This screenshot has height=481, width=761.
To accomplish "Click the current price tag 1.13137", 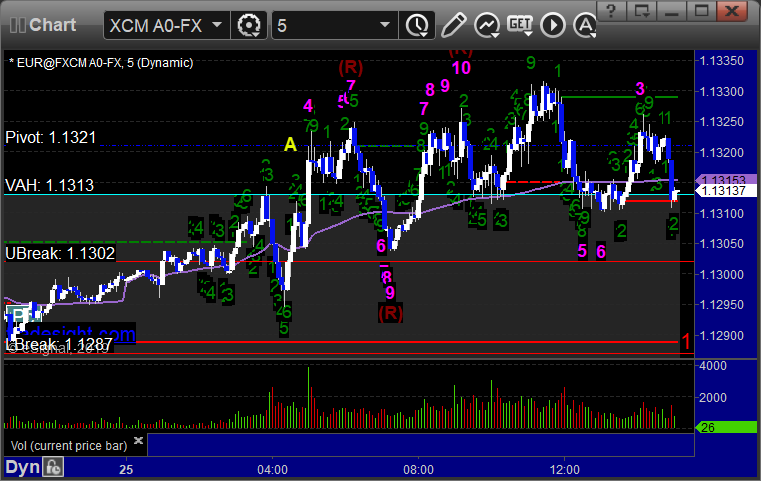I will [x=726, y=191].
